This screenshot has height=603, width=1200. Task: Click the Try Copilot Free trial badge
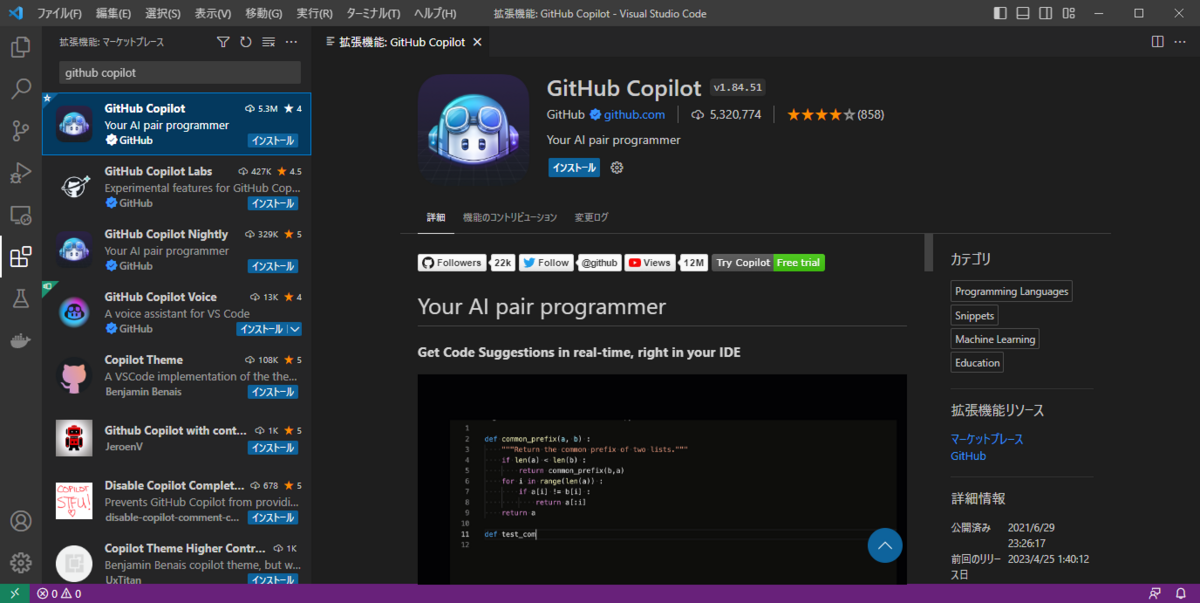point(768,263)
